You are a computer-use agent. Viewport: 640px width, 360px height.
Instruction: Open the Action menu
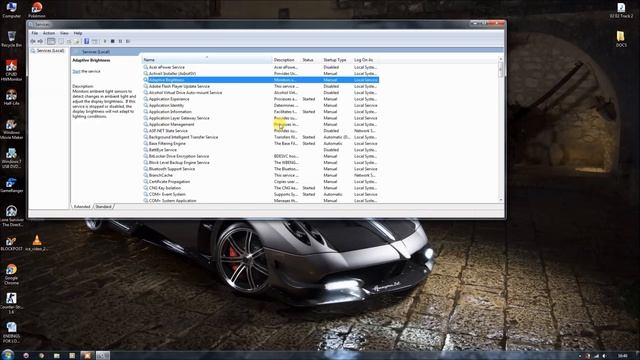pos(49,33)
